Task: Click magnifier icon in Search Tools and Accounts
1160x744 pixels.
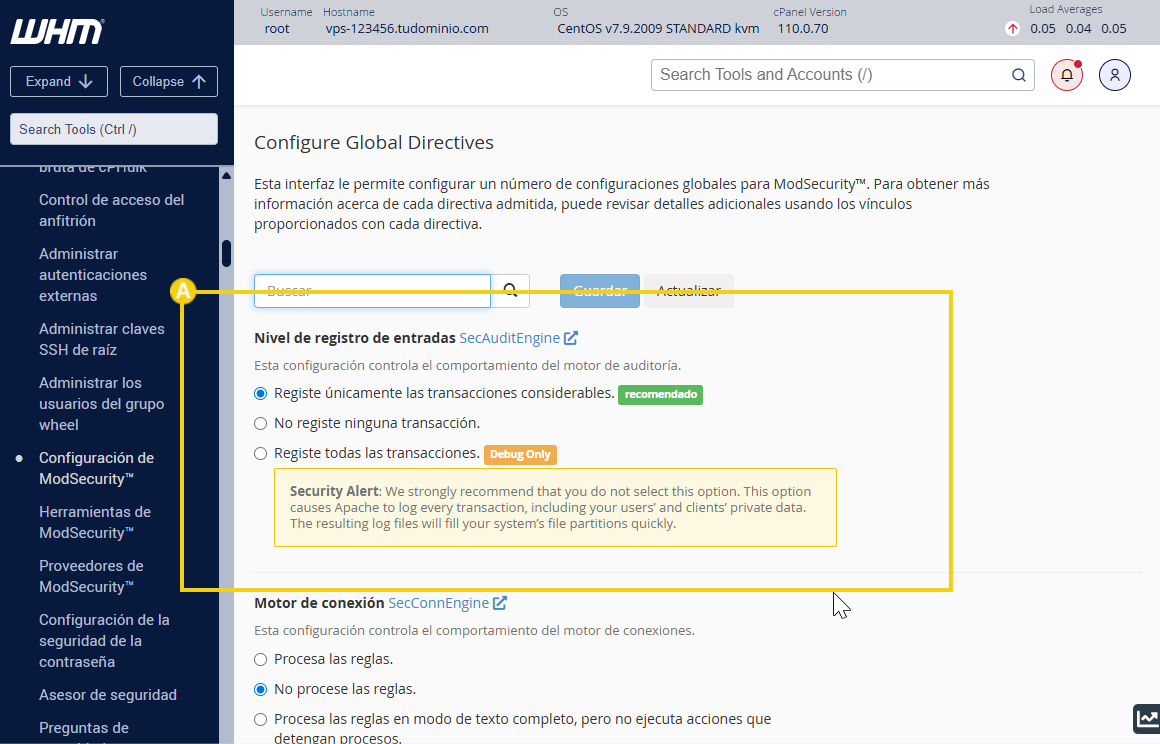Action: [x=1019, y=75]
